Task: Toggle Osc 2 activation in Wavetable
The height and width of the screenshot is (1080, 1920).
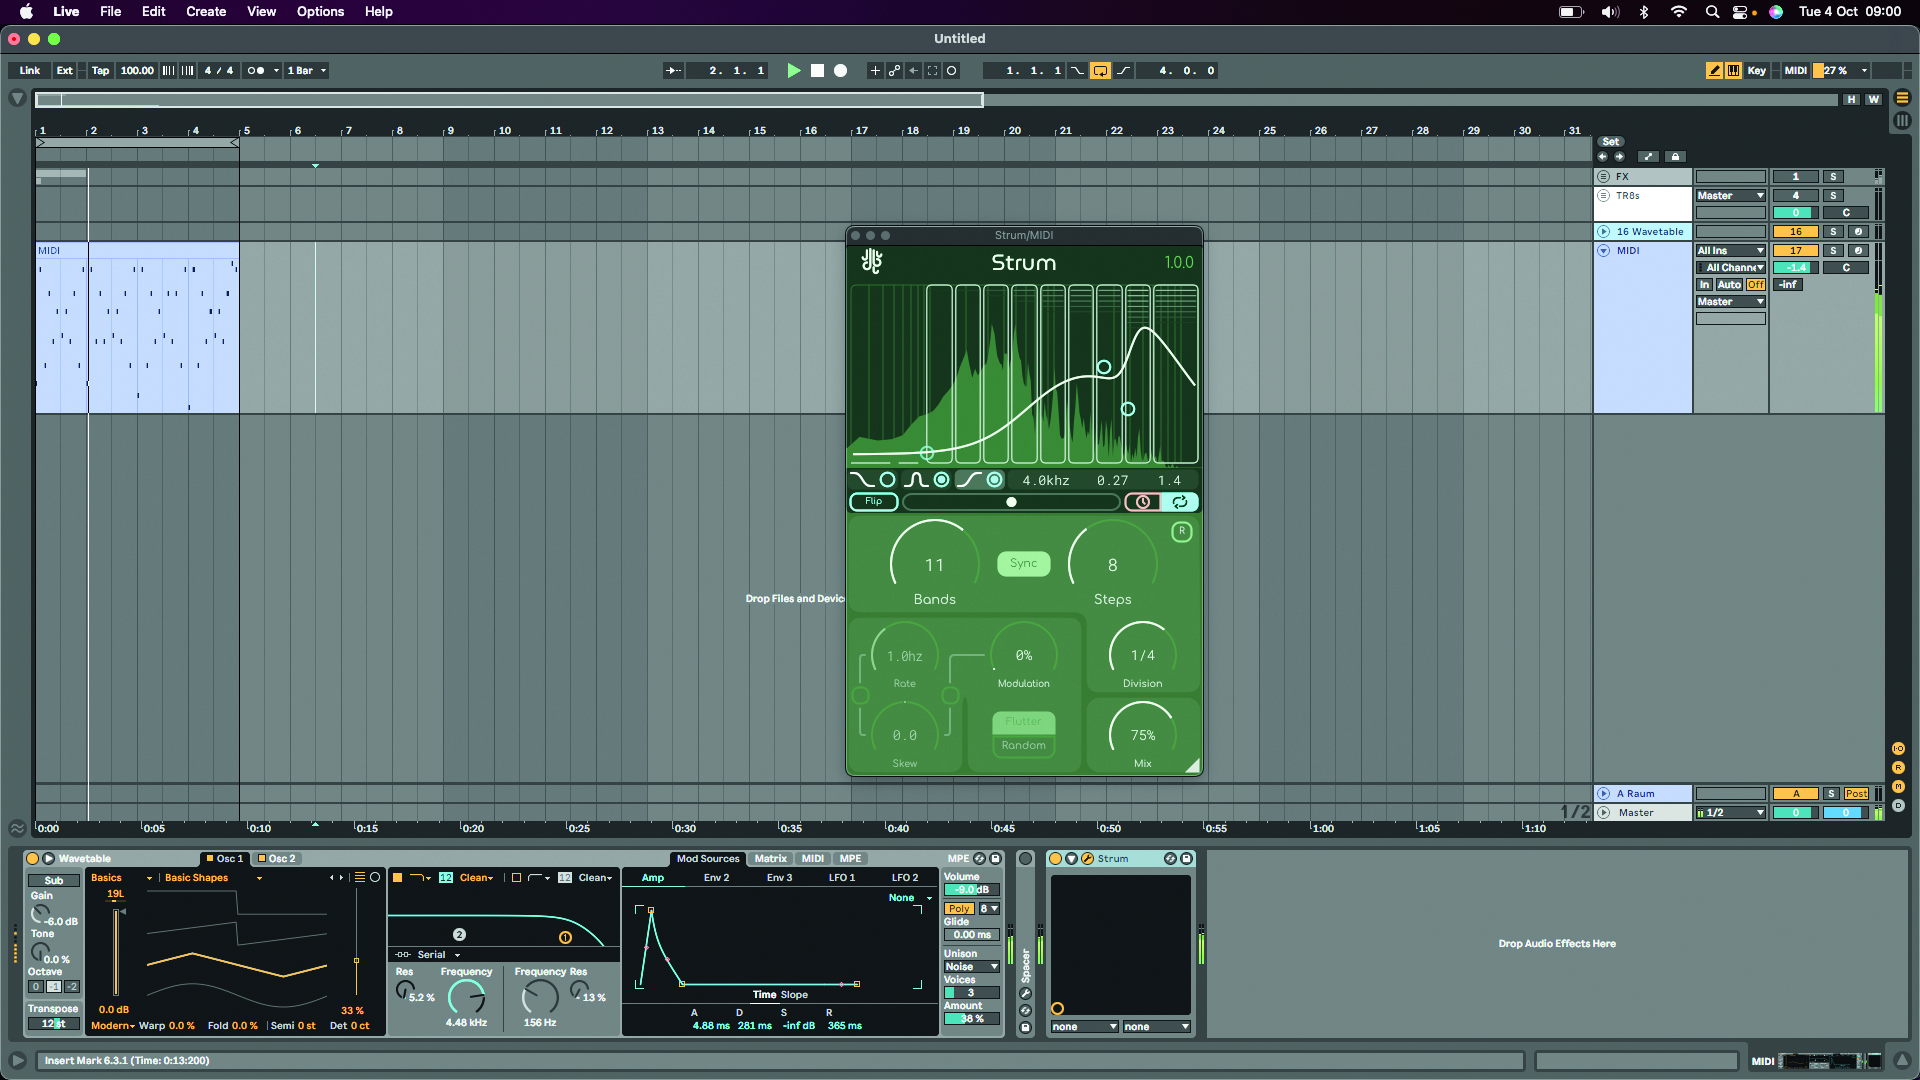Action: pos(262,859)
